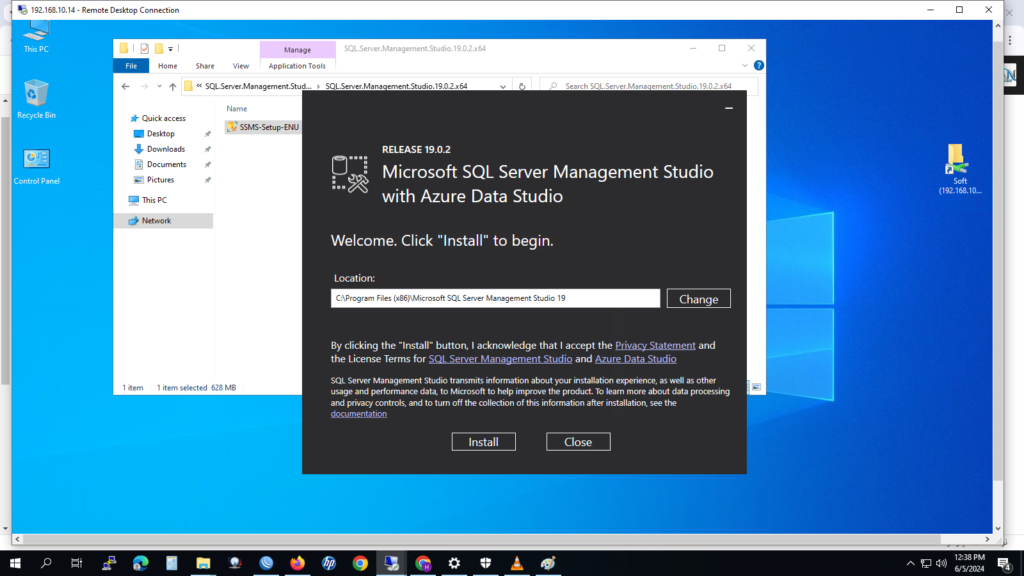1024x576 pixels.
Task: Go back in File Explorer
Action: [125, 86]
